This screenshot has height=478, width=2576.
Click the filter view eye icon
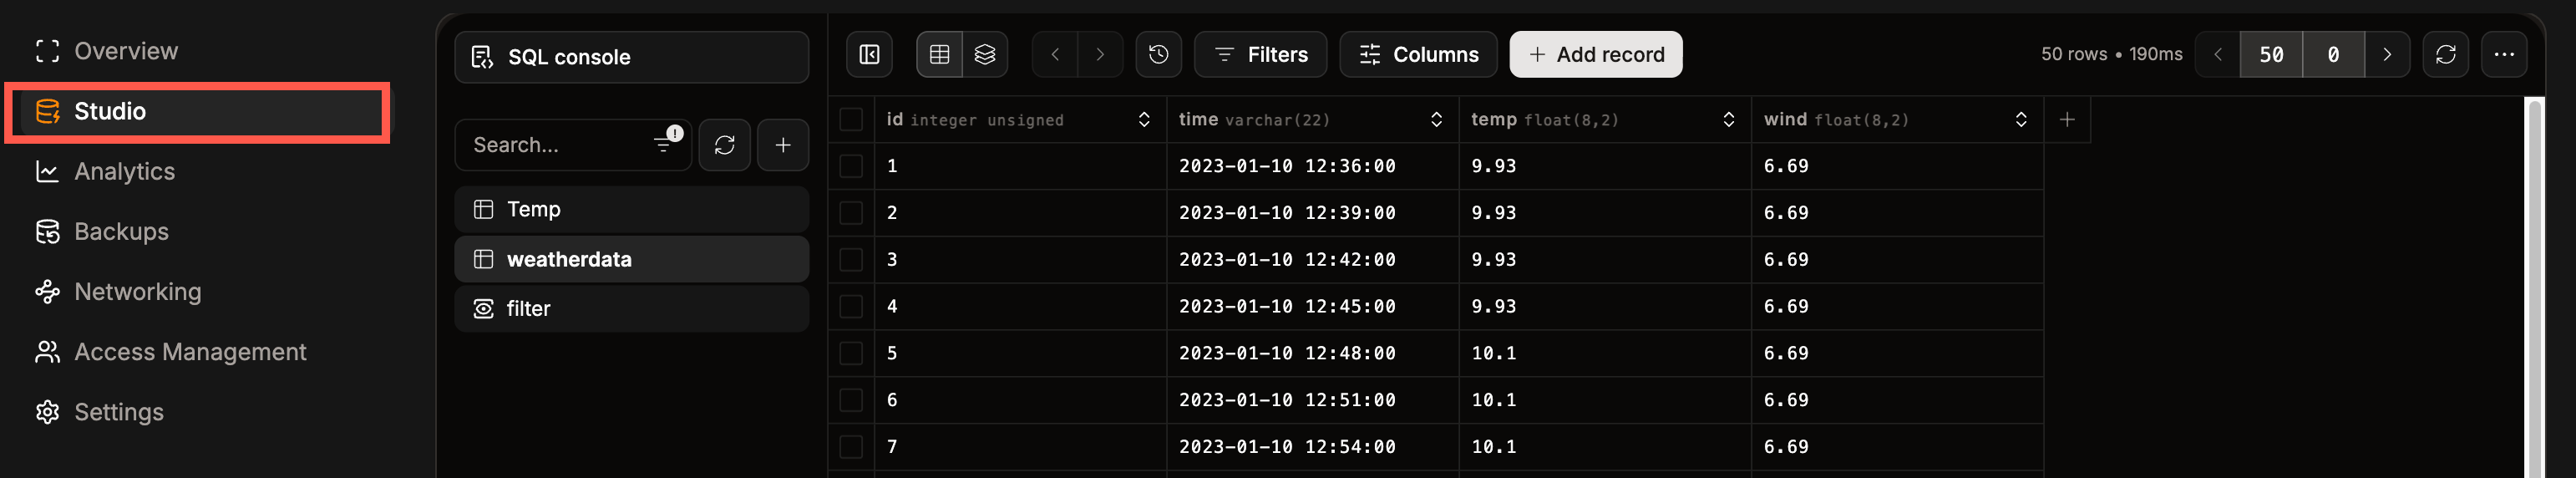click(483, 309)
